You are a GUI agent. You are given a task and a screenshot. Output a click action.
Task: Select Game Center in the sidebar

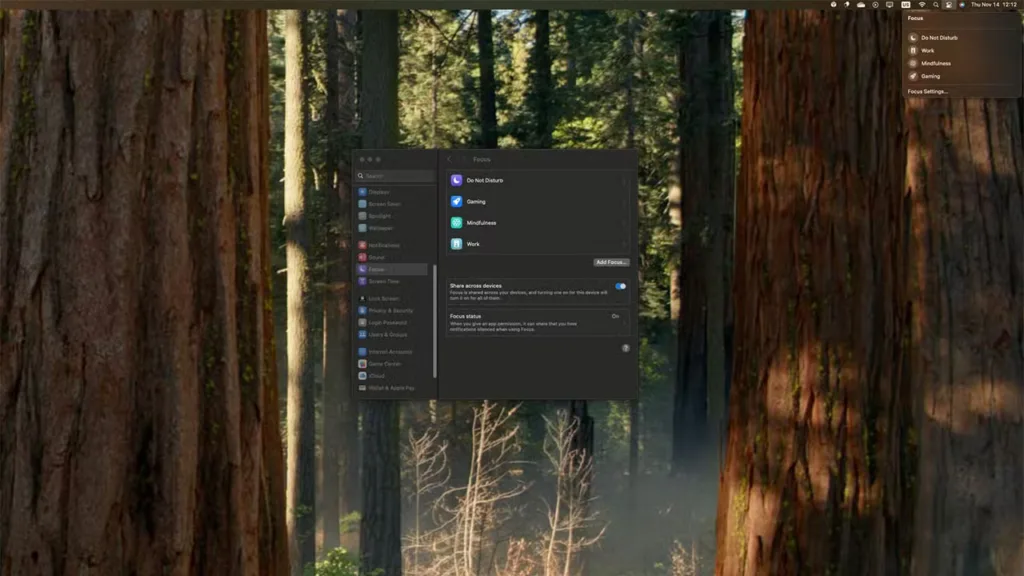(x=392, y=364)
